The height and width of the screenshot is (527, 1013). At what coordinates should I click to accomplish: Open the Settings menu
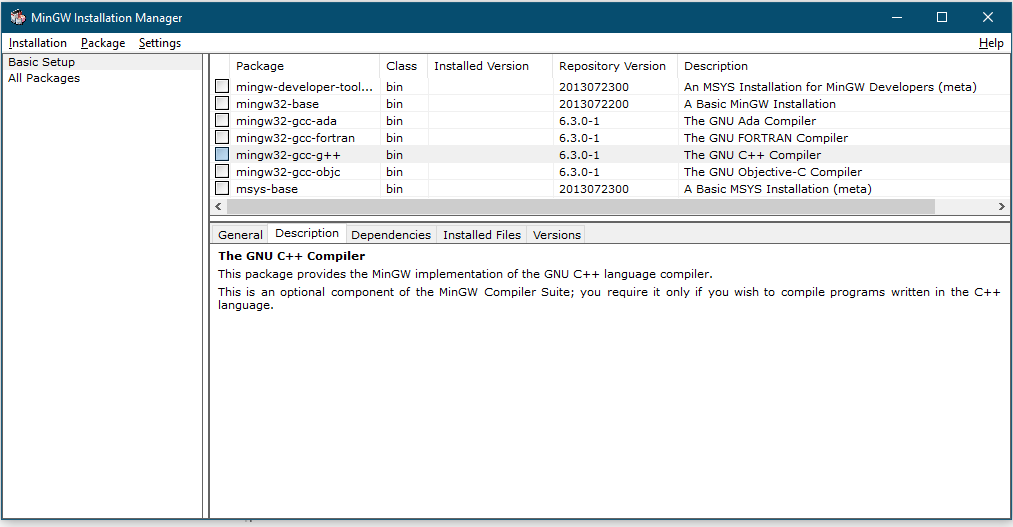(160, 43)
